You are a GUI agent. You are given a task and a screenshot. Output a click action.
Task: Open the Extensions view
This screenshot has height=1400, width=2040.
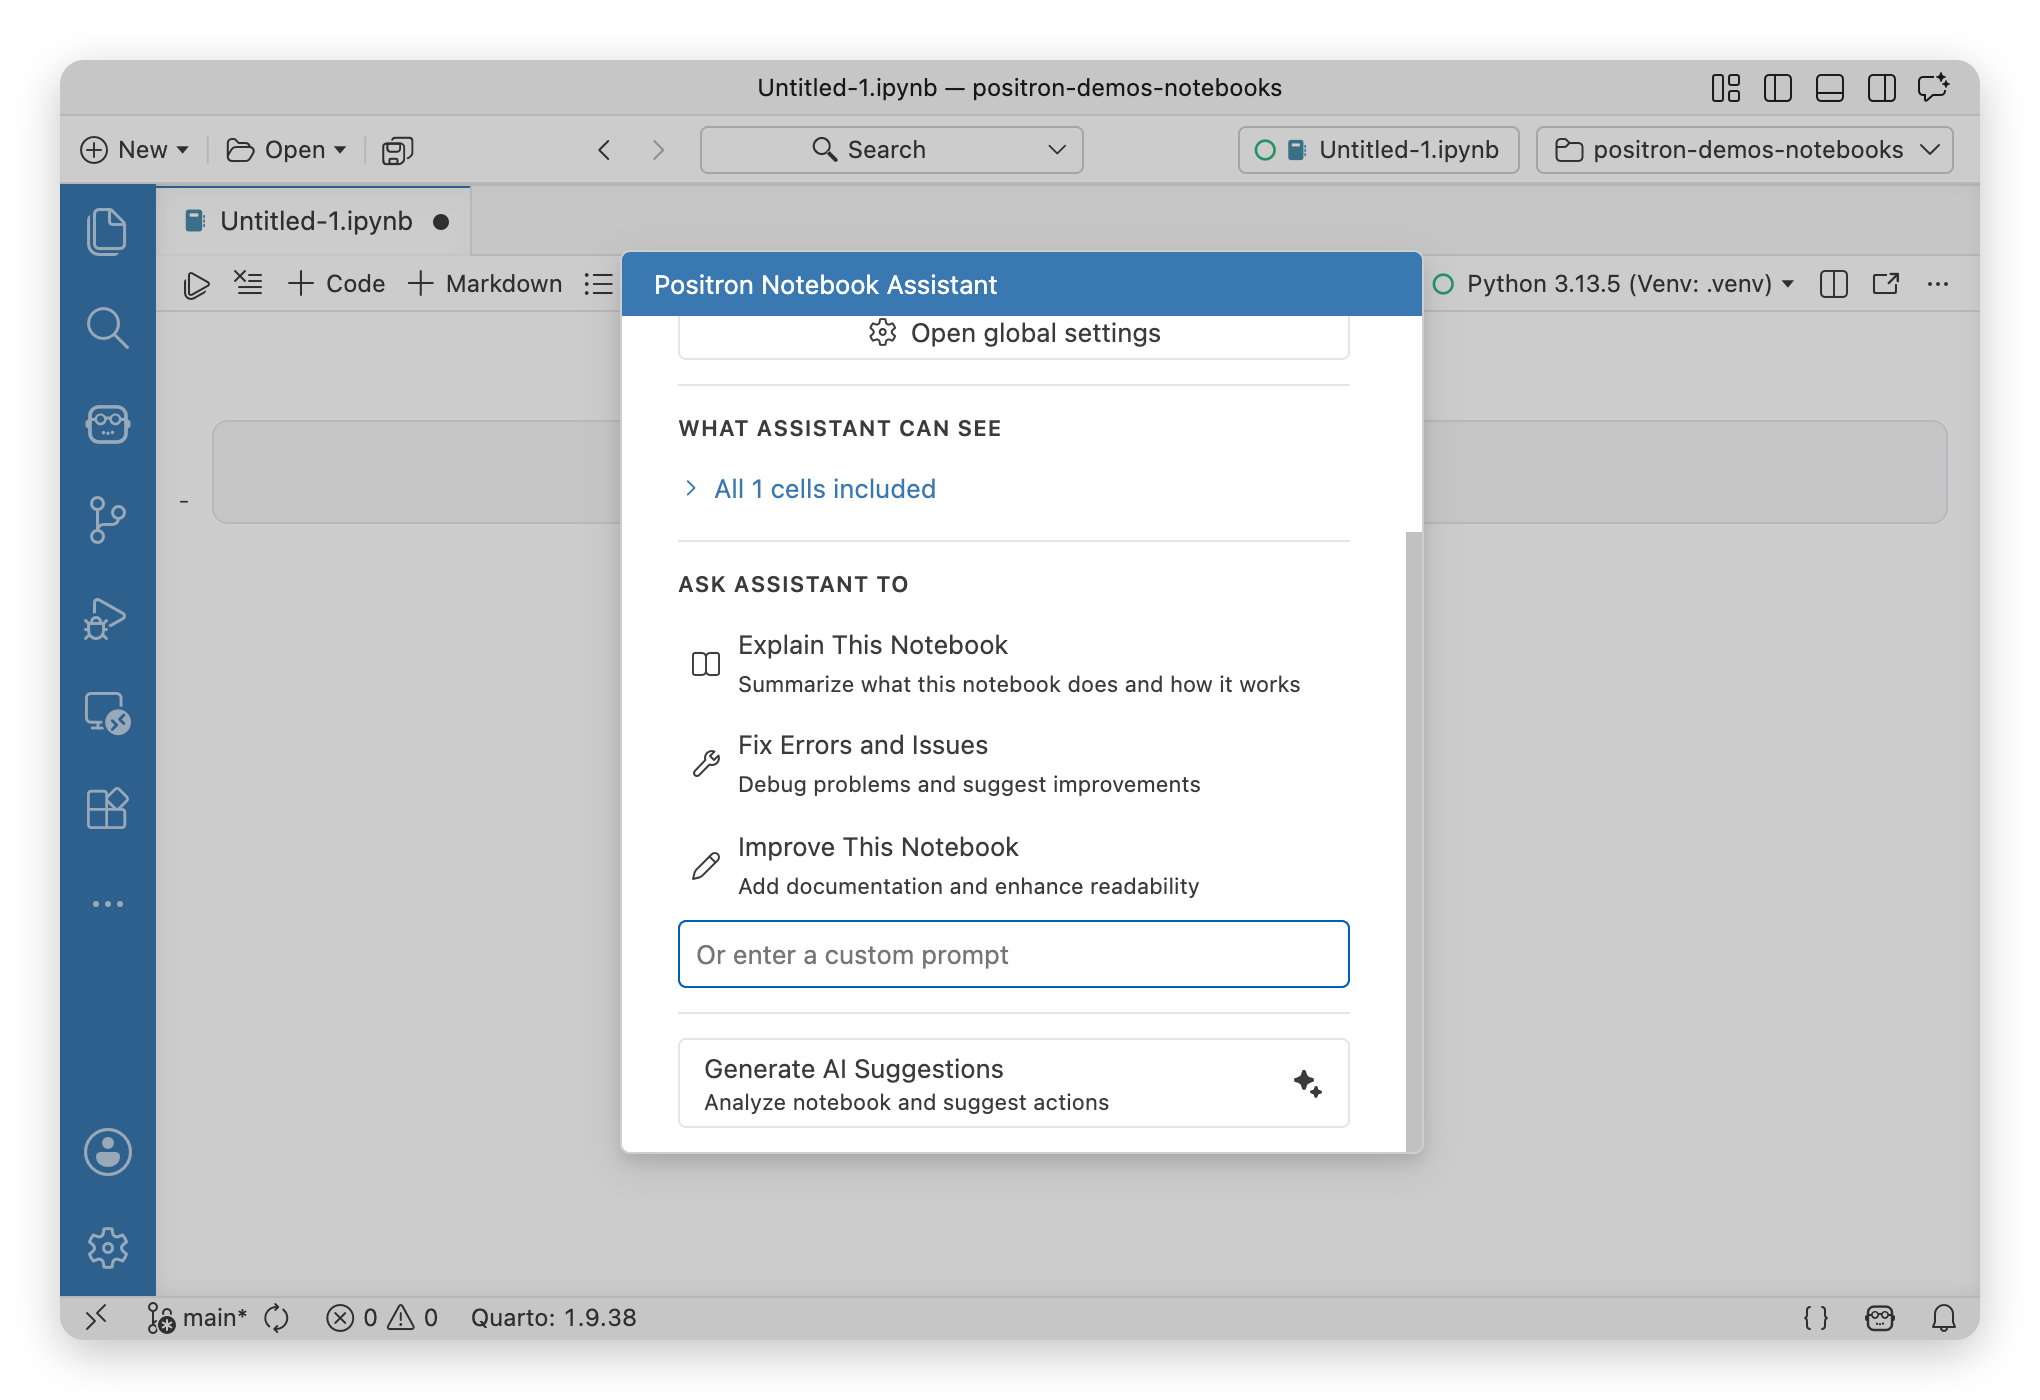tap(107, 808)
